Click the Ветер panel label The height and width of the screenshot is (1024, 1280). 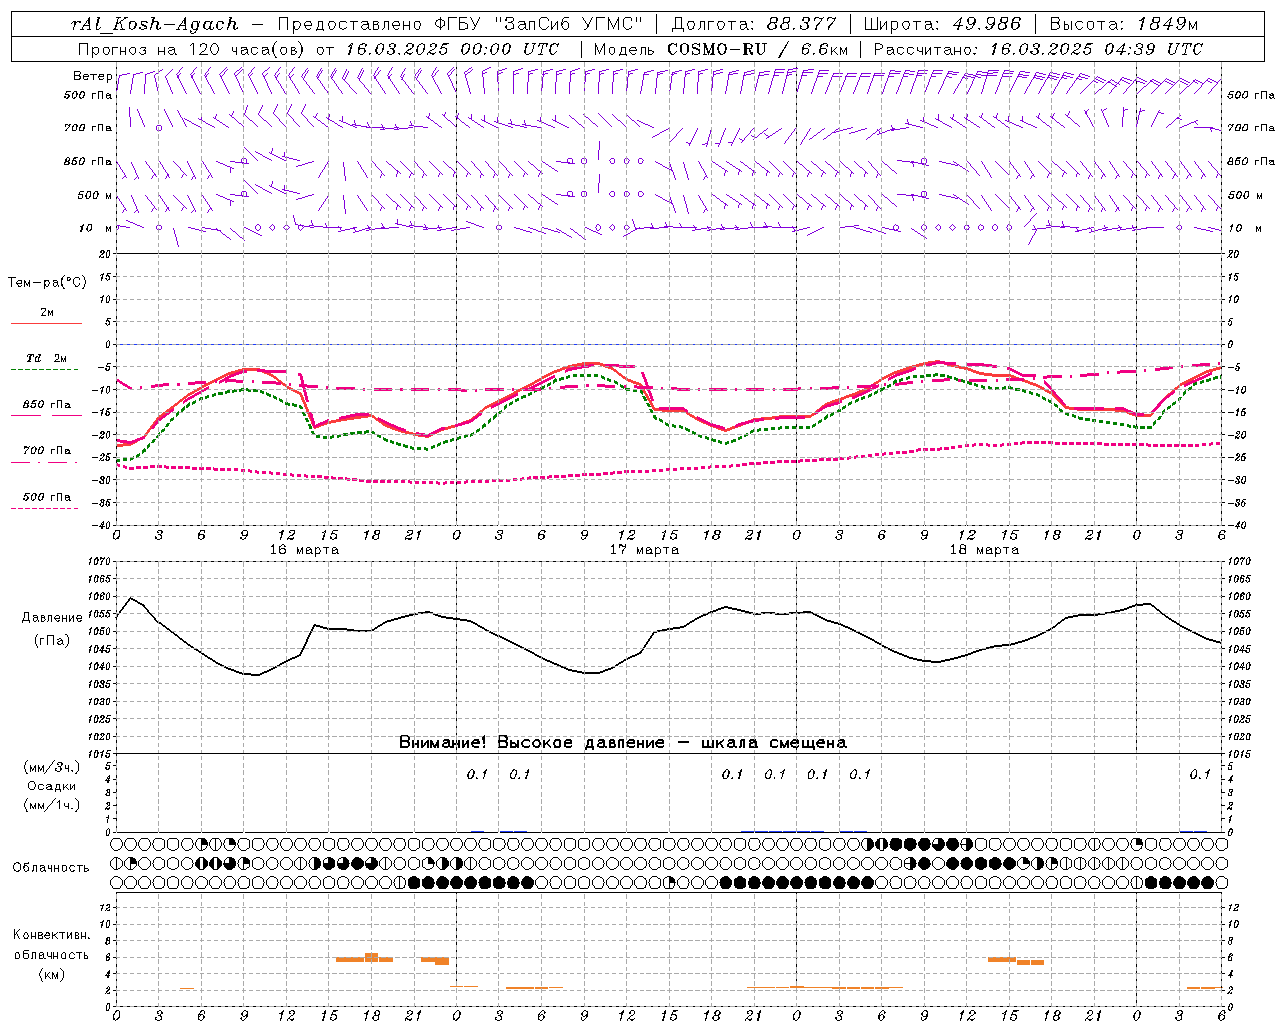click(x=93, y=76)
